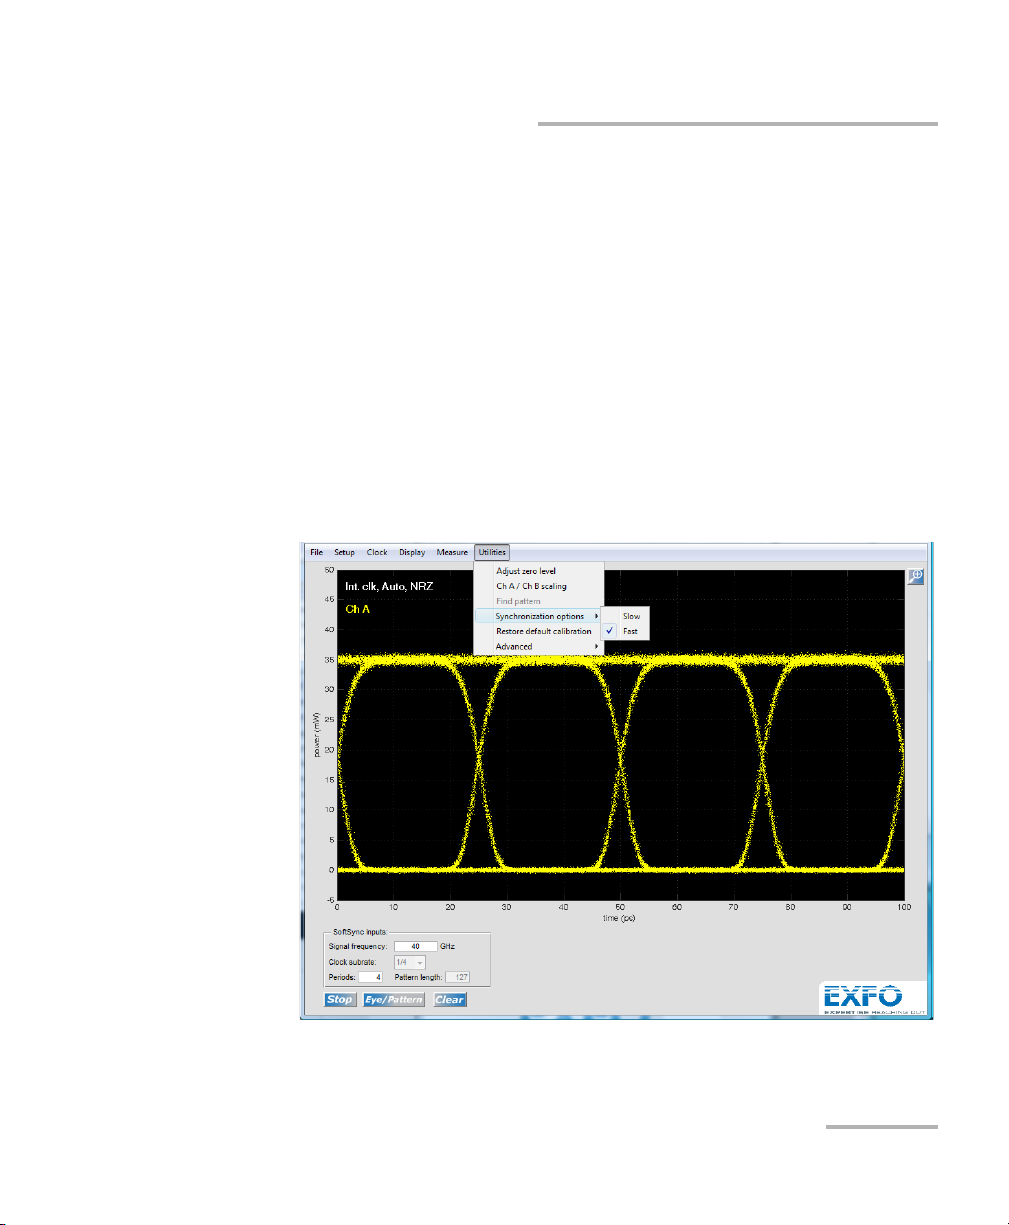Select Ch A / Ch B scaling
This screenshot has height=1225, width=1009.
click(x=538, y=586)
